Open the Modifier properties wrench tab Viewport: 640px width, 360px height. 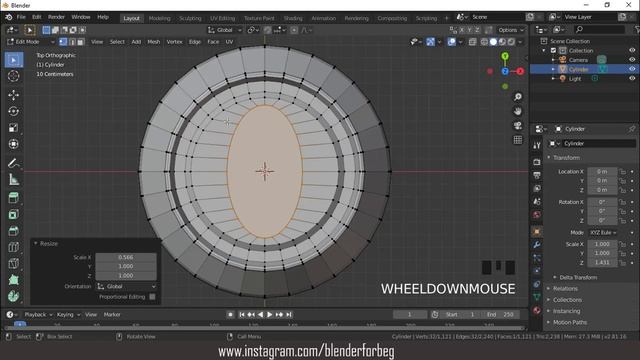coord(537,244)
